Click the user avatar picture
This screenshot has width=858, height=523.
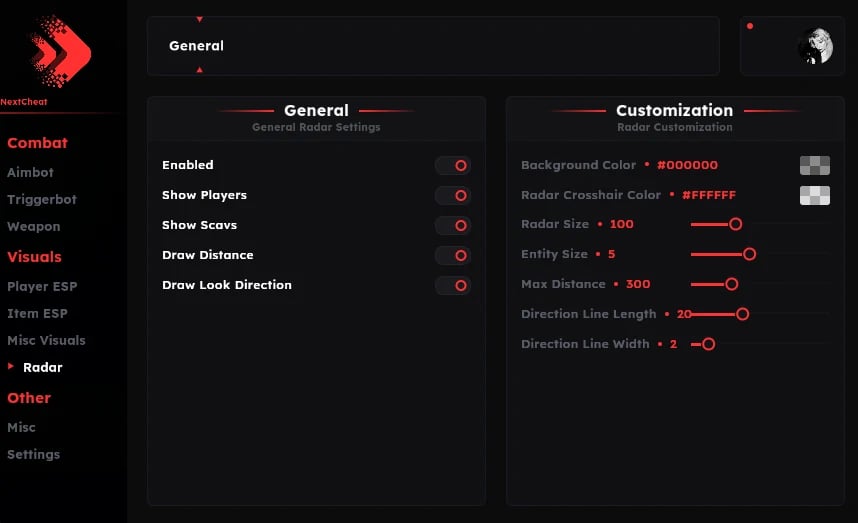(815, 46)
